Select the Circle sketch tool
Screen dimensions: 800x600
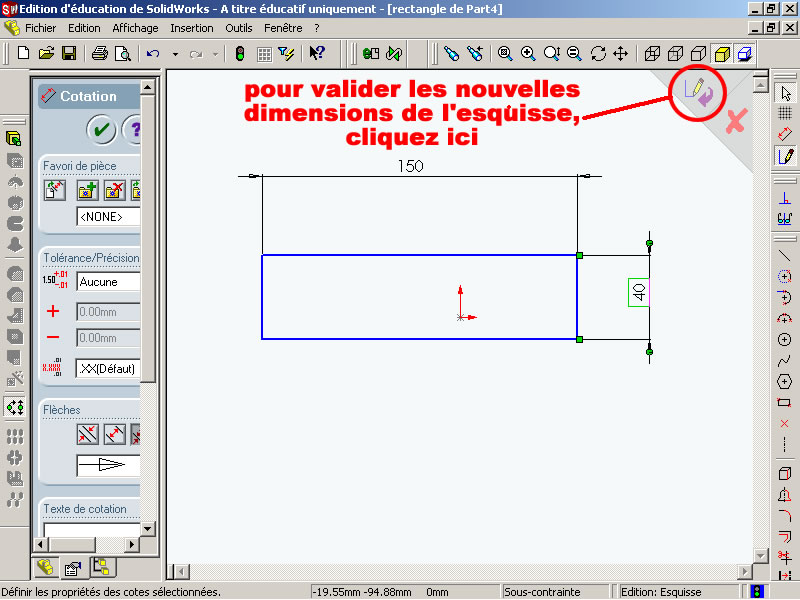tap(785, 340)
